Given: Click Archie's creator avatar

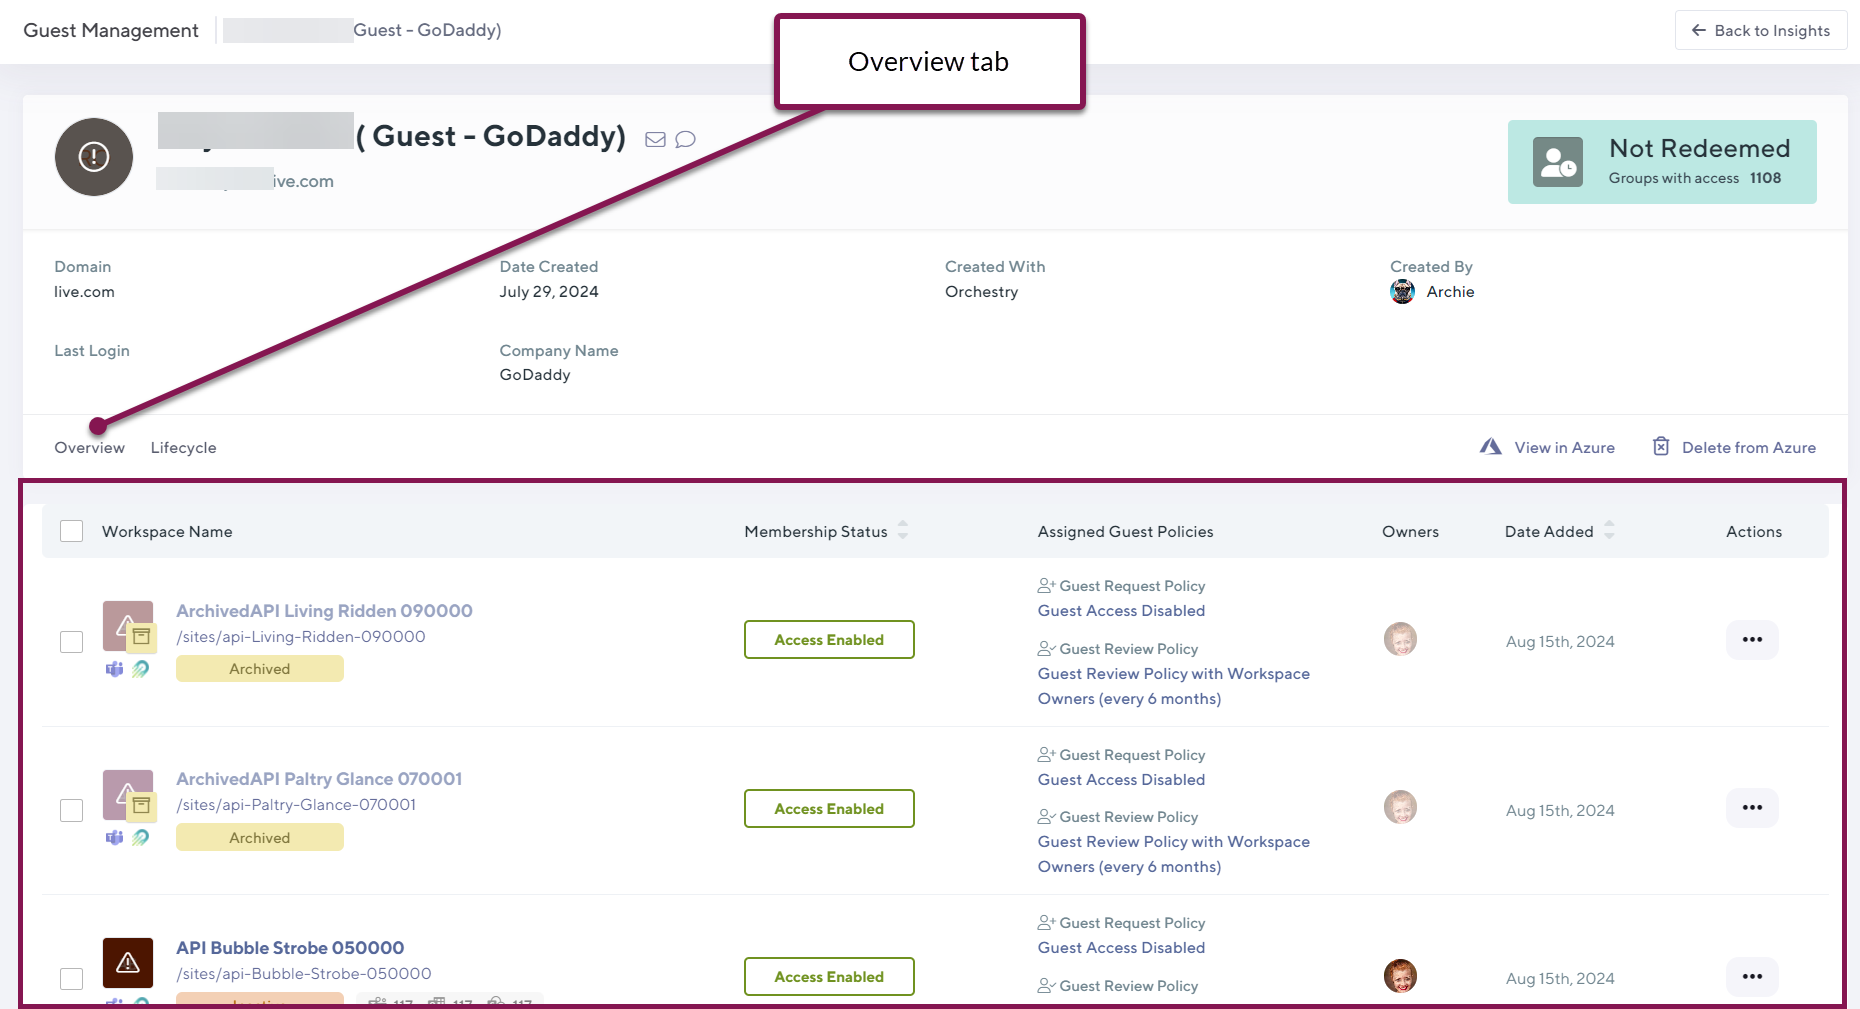Looking at the screenshot, I should (x=1402, y=292).
